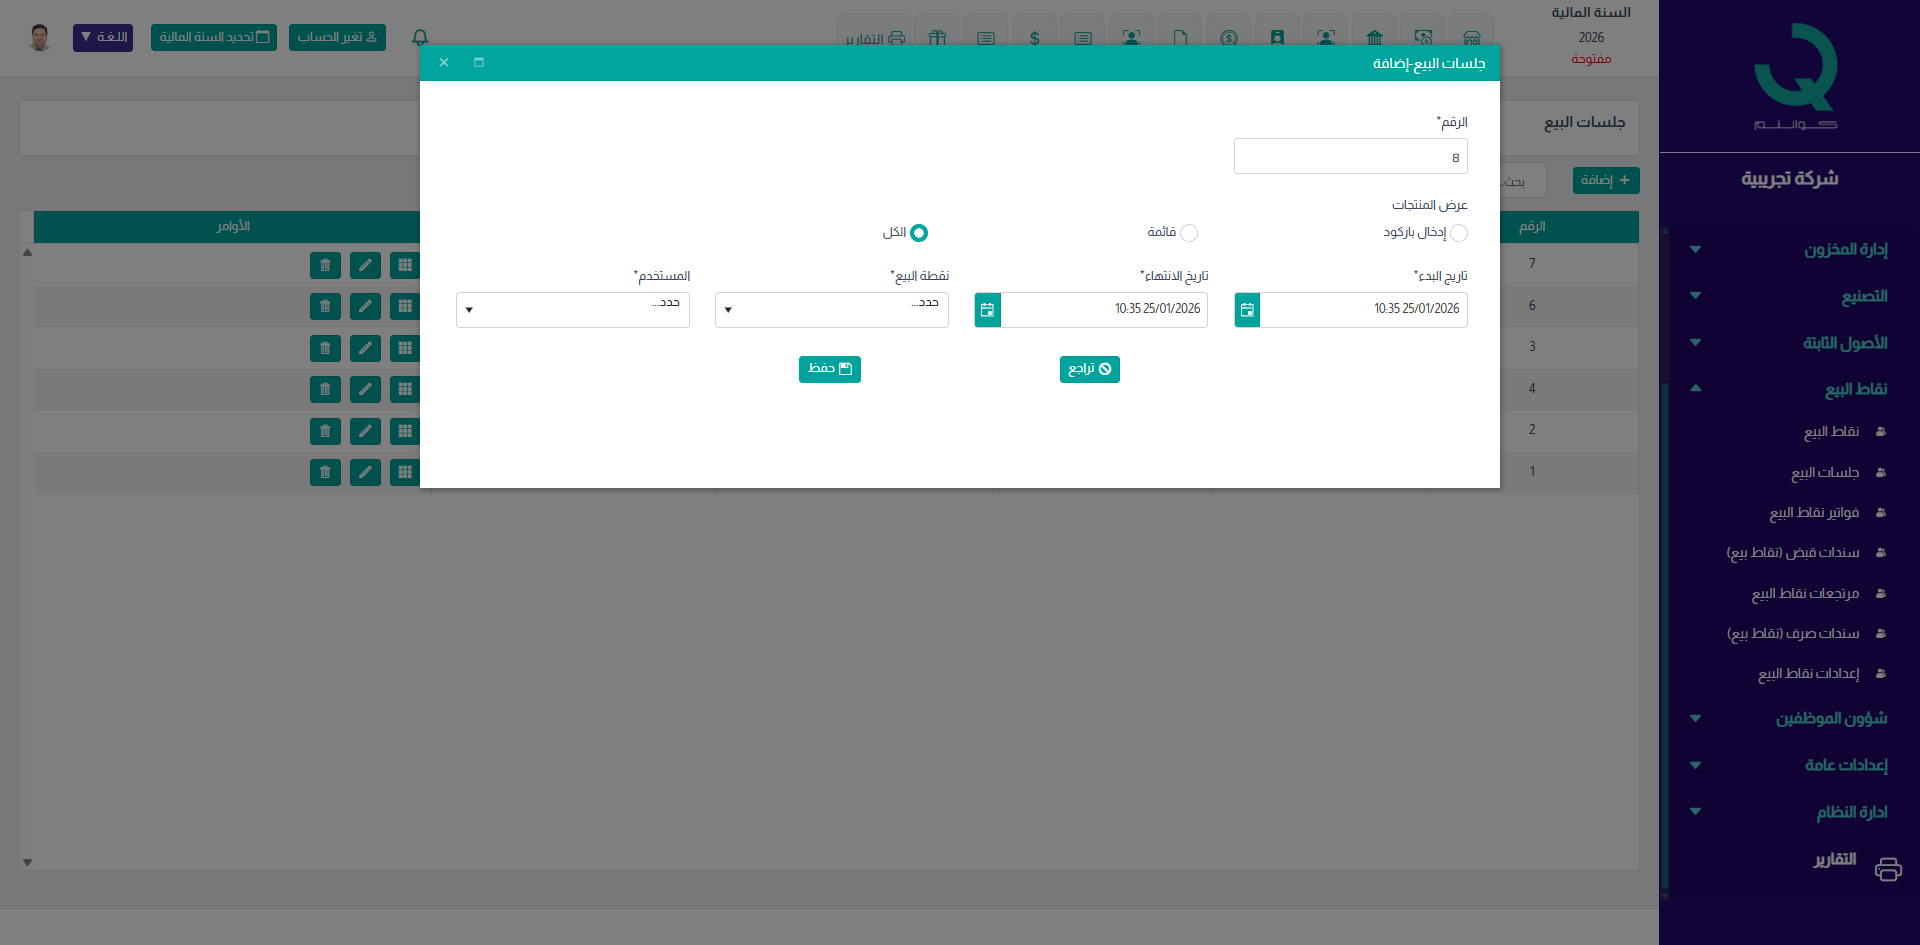This screenshot has height=945, width=1920.
Task: Open the اللغة language dropdown
Action: (x=103, y=38)
